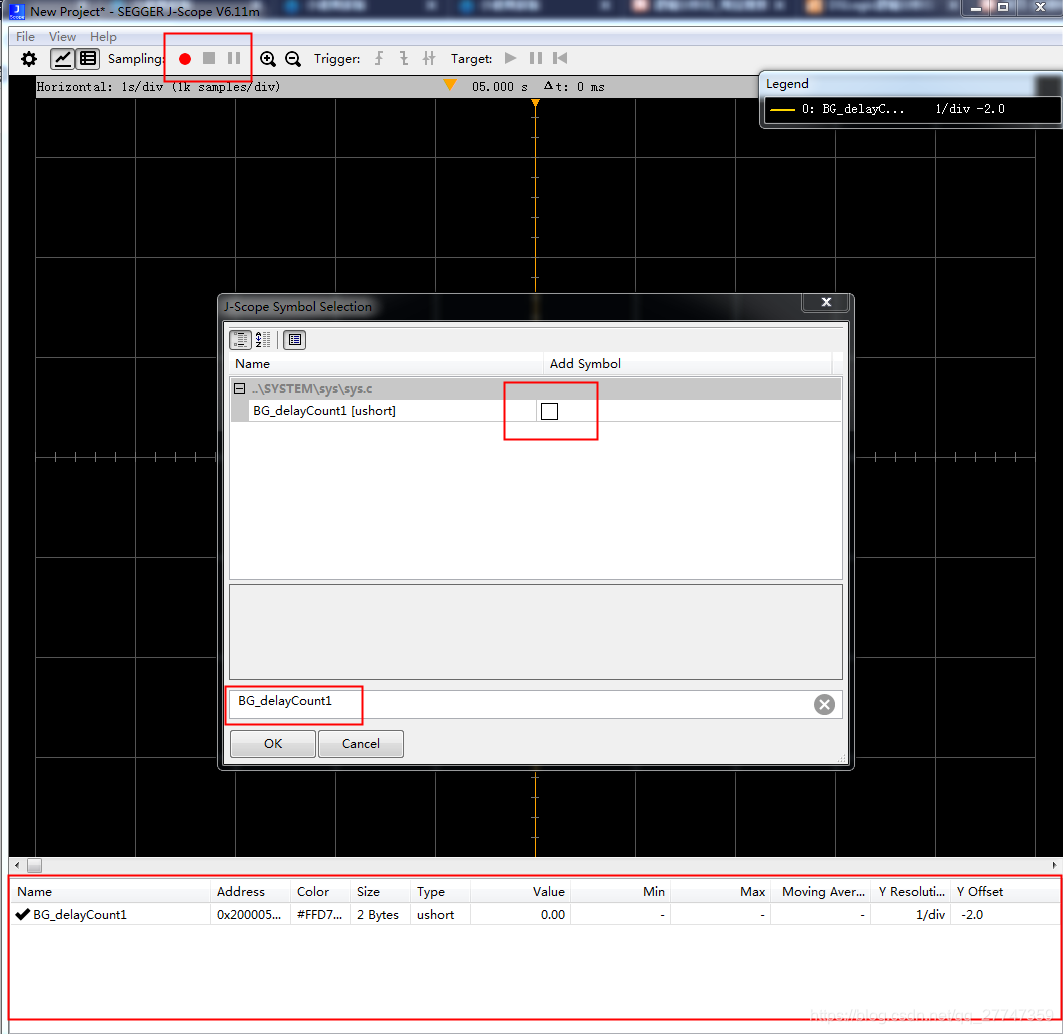Stop sampling using the stop icon
The height and width of the screenshot is (1034, 1063).
(x=208, y=58)
